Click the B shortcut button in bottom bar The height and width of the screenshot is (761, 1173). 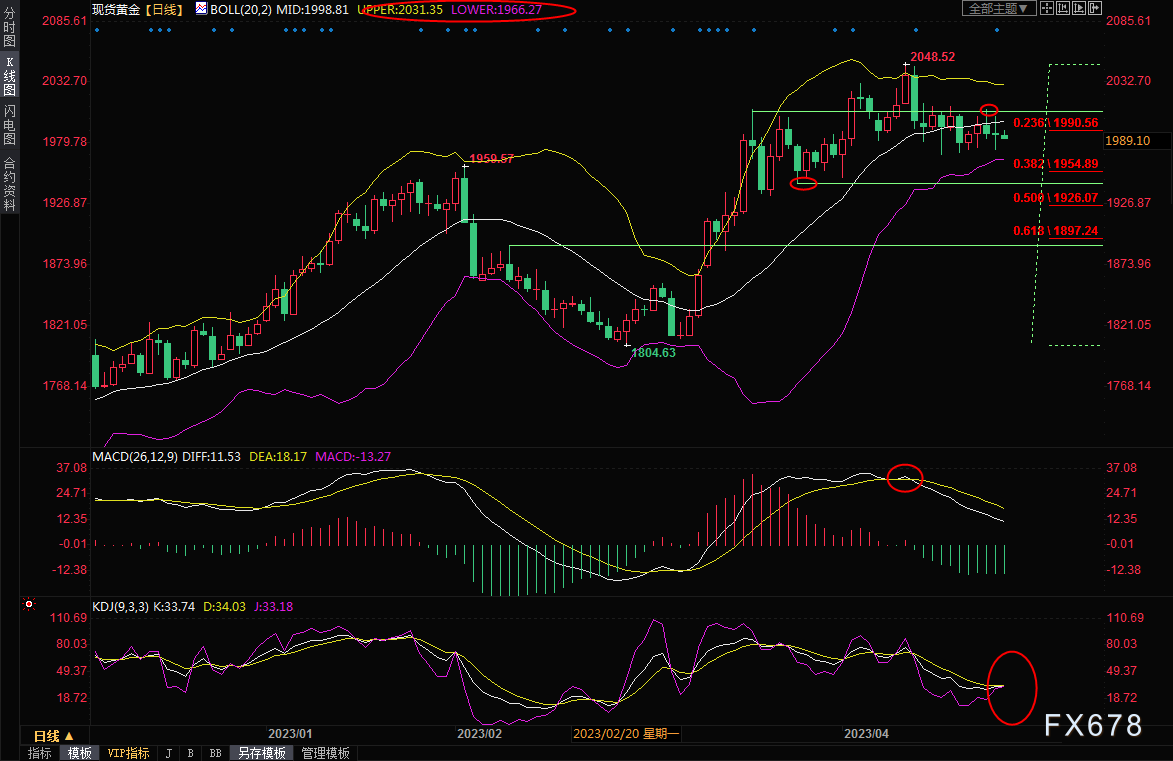(x=191, y=753)
